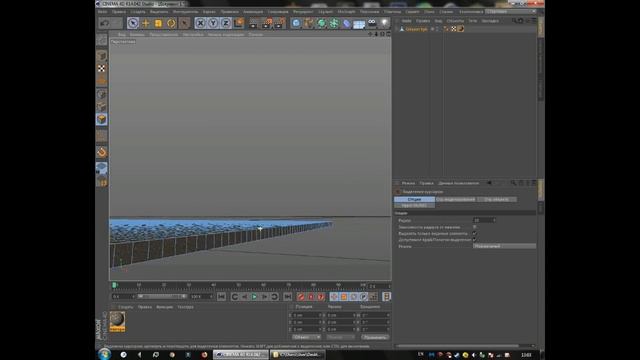Screen dimensions: 640x360
Task: Open the Cameras menu in viewport
Action: tap(137, 35)
